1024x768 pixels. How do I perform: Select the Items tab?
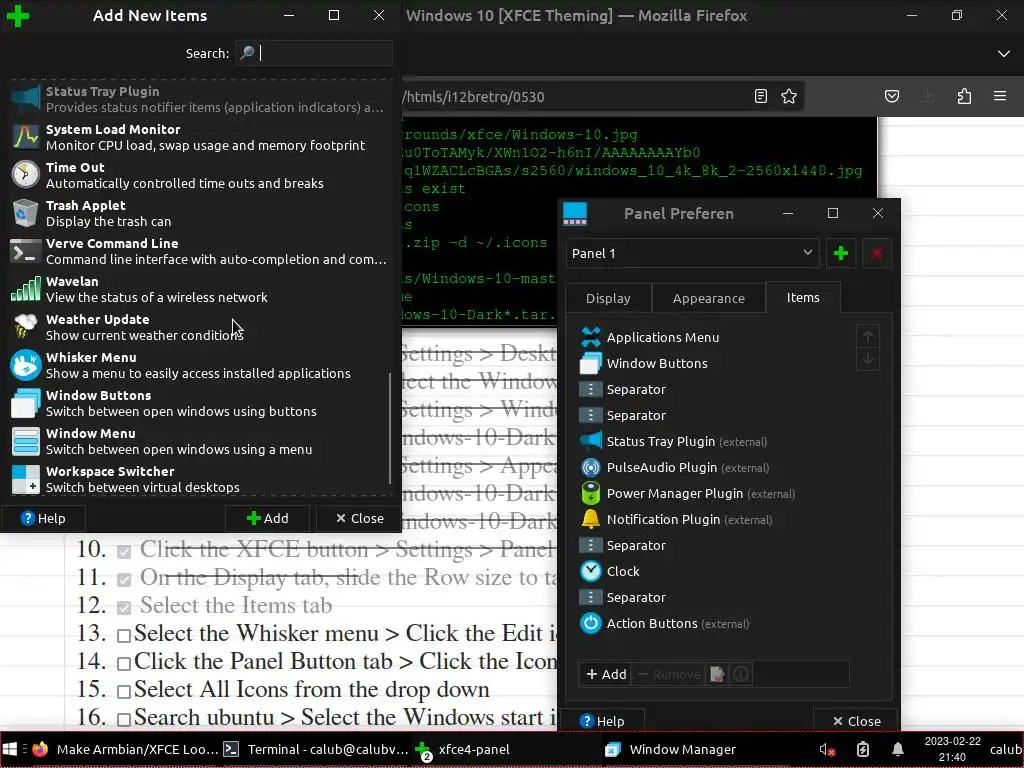tap(803, 298)
